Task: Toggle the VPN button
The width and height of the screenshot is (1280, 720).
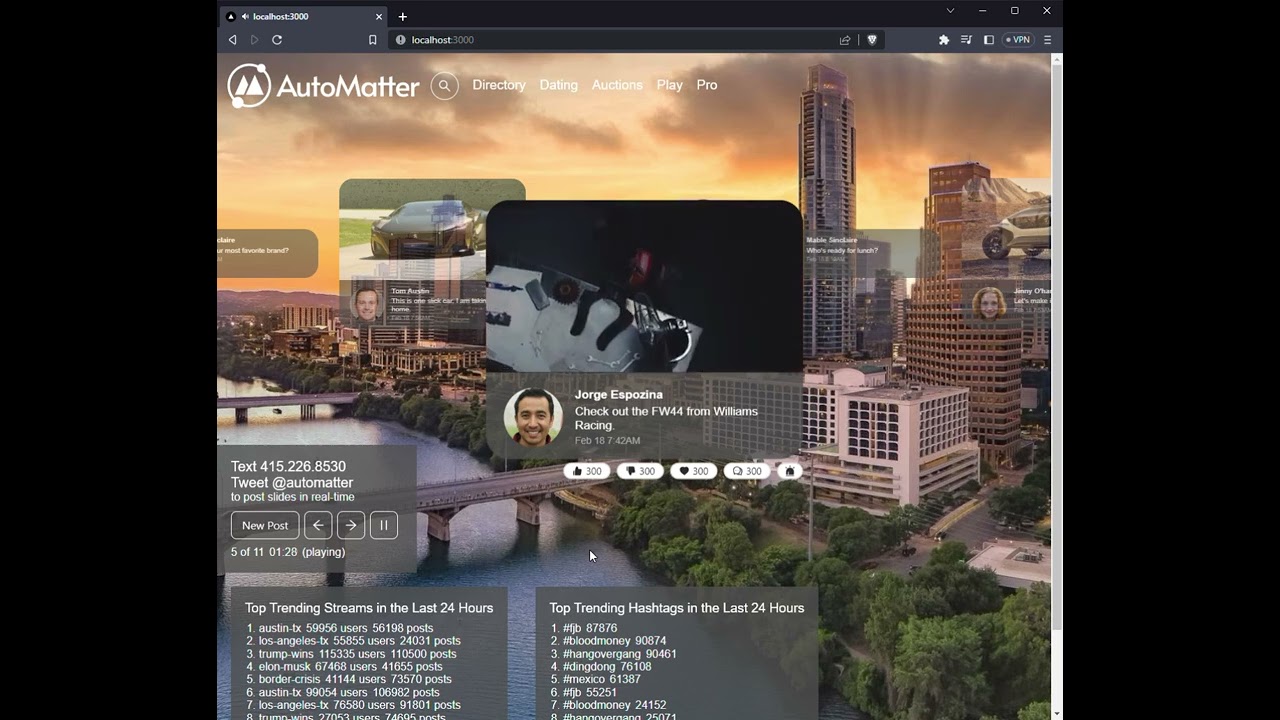Action: point(1018,40)
